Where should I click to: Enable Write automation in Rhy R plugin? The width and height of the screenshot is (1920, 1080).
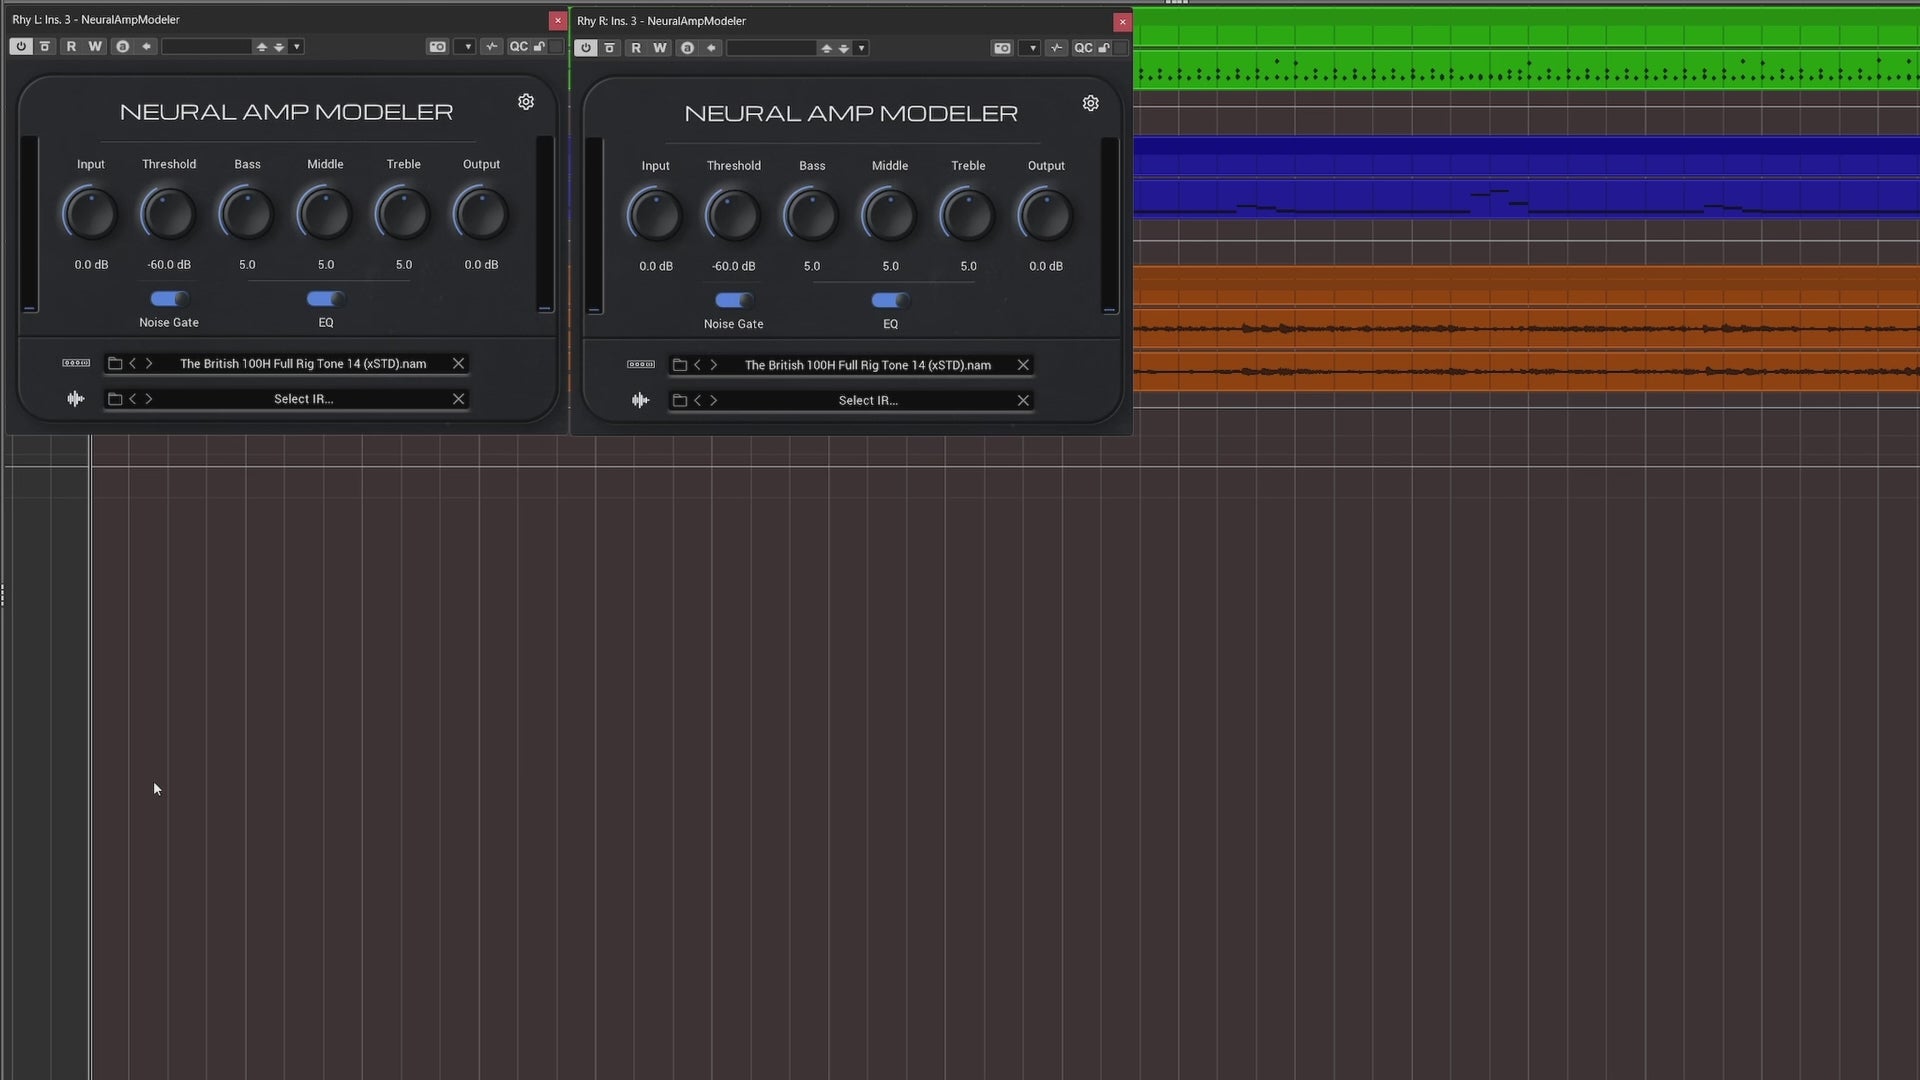pyautogui.click(x=660, y=48)
